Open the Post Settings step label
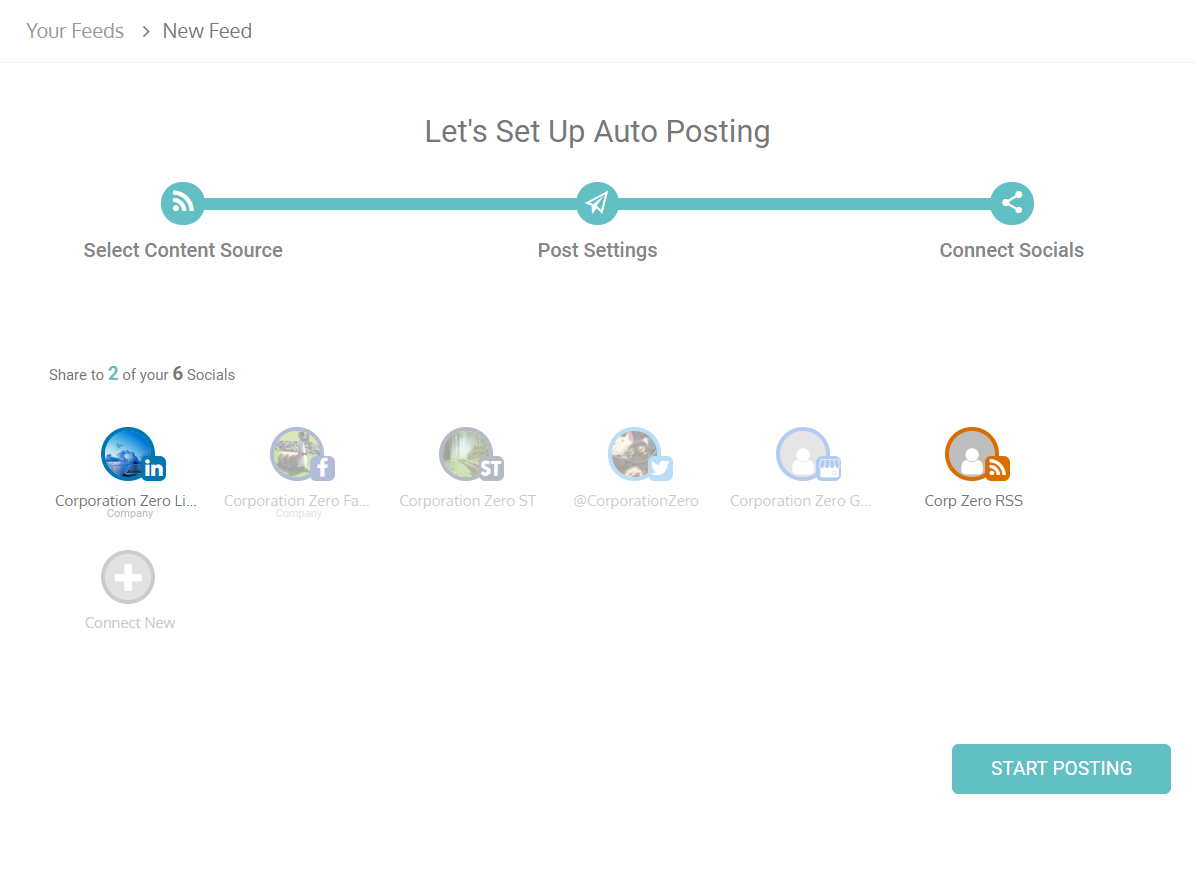Image resolution: width=1197 pixels, height=881 pixels. pyautogui.click(x=597, y=250)
